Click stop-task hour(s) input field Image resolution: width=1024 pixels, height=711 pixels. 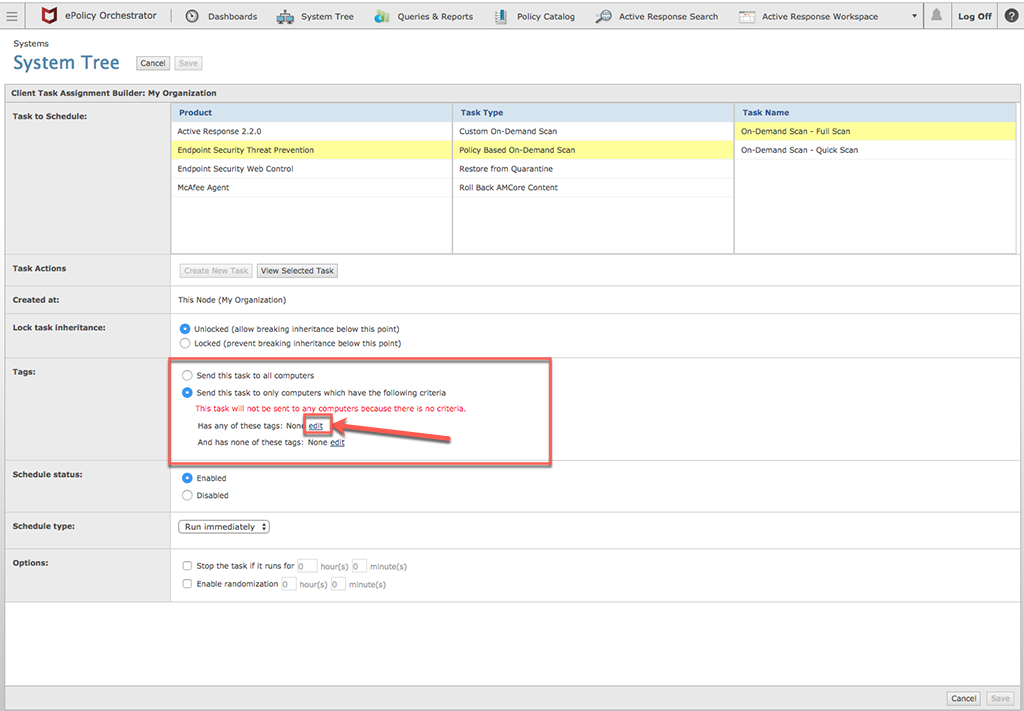point(307,566)
